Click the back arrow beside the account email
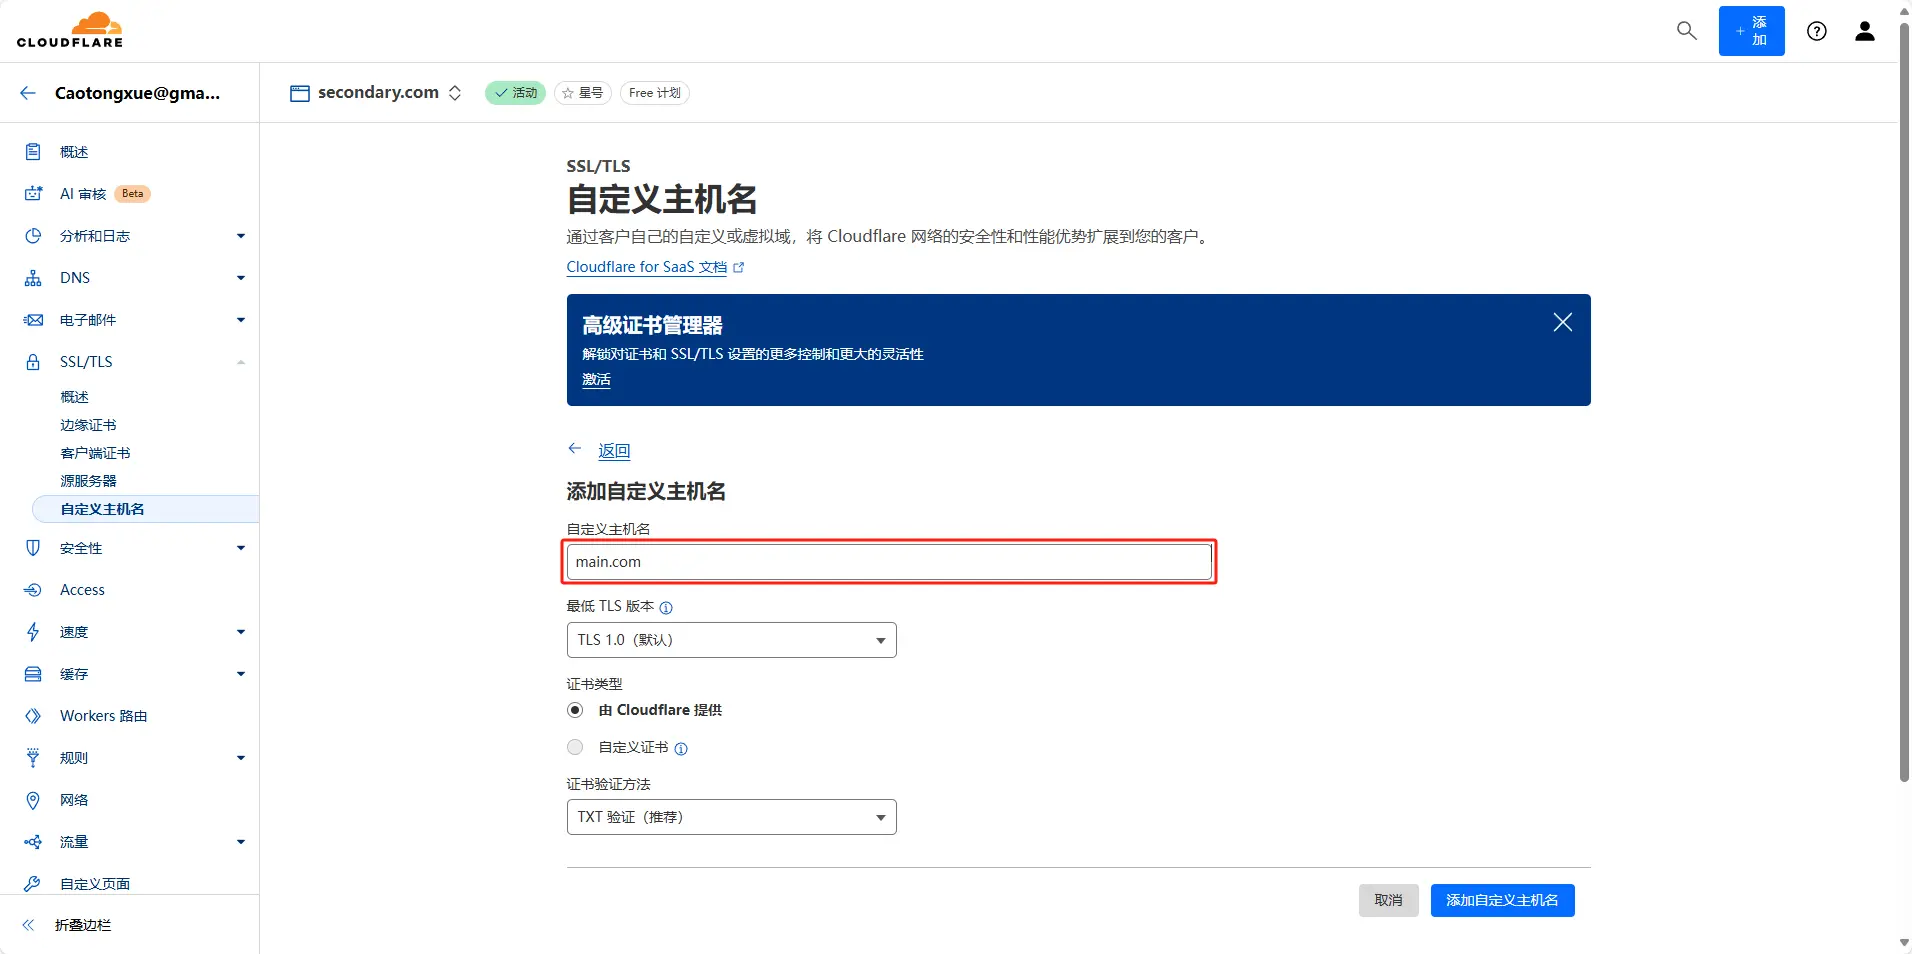Screen dimensions: 1912x954 [x=28, y=93]
